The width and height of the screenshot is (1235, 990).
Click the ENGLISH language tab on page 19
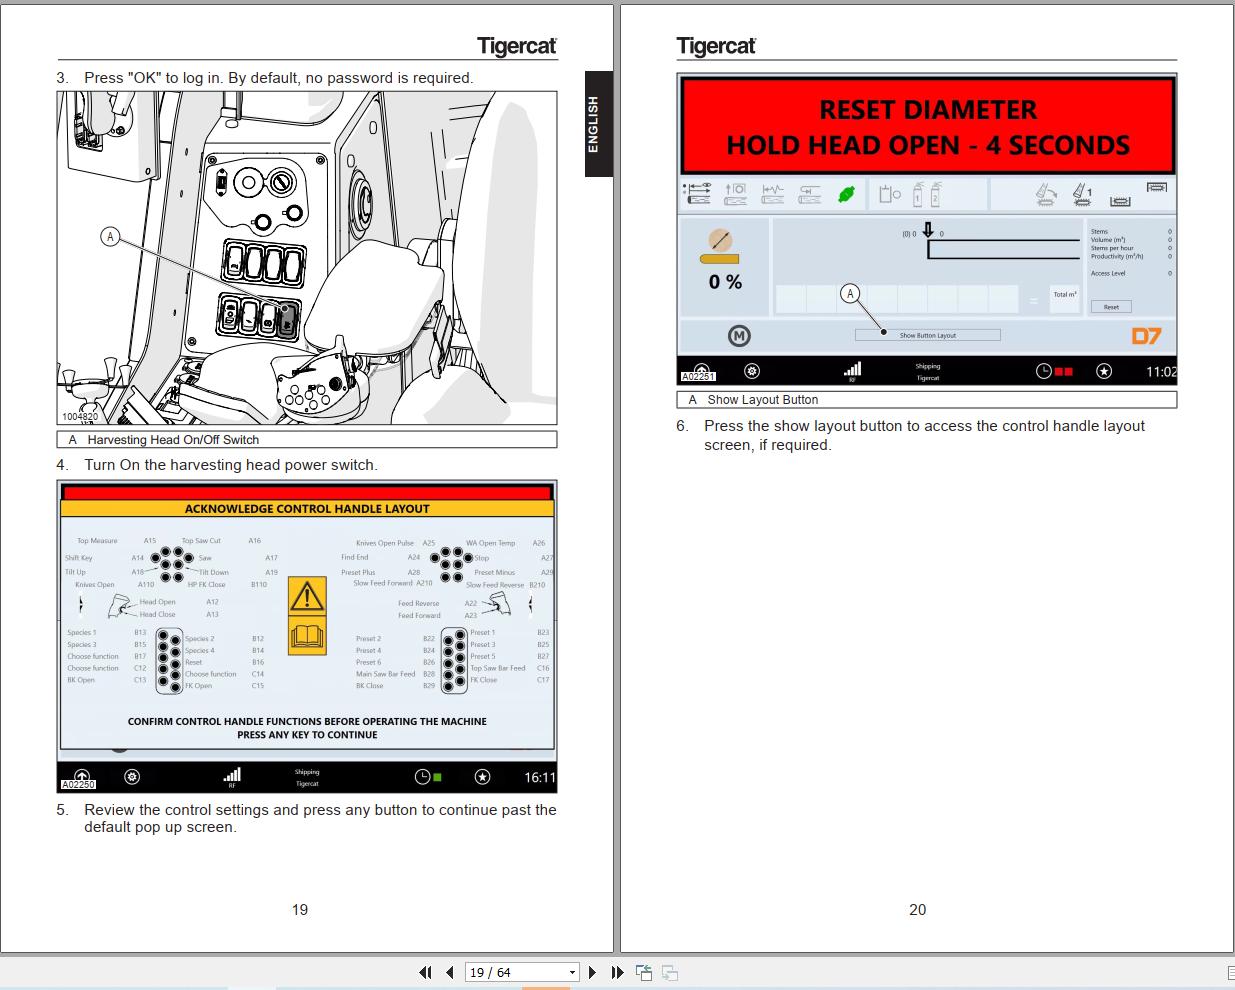tap(598, 124)
